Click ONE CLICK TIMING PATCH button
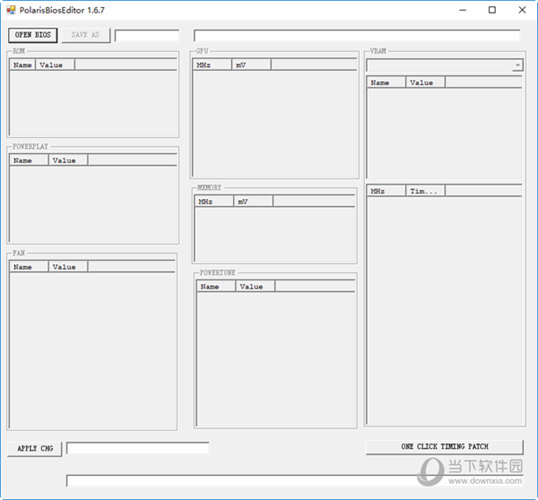The width and height of the screenshot is (538, 500). tap(445, 447)
